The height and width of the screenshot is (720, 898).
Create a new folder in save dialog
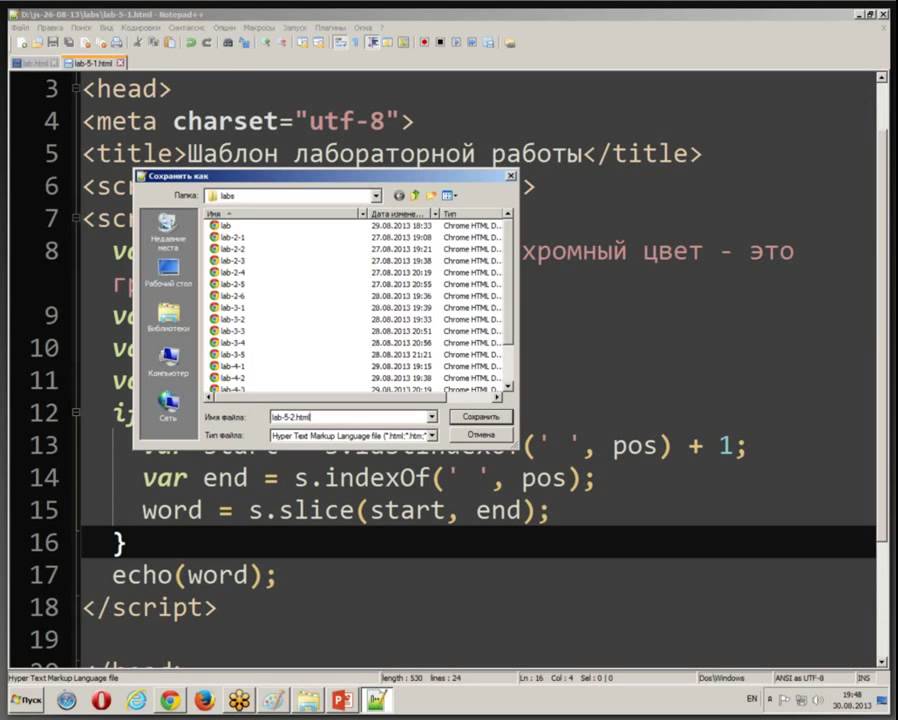pyautogui.click(x=431, y=196)
